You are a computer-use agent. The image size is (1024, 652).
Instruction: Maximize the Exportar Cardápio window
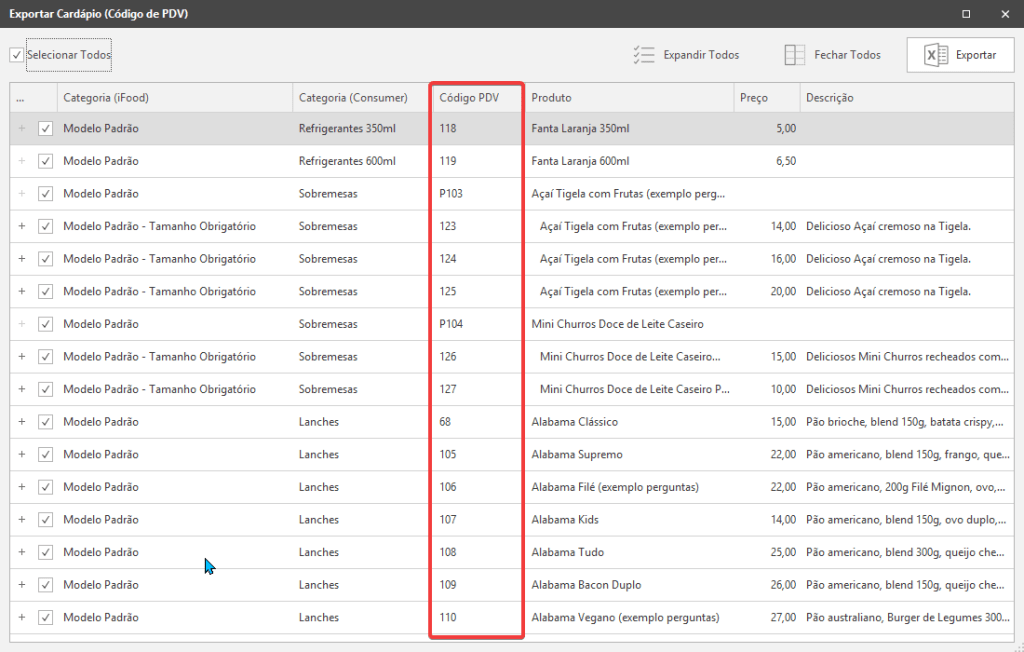[966, 14]
